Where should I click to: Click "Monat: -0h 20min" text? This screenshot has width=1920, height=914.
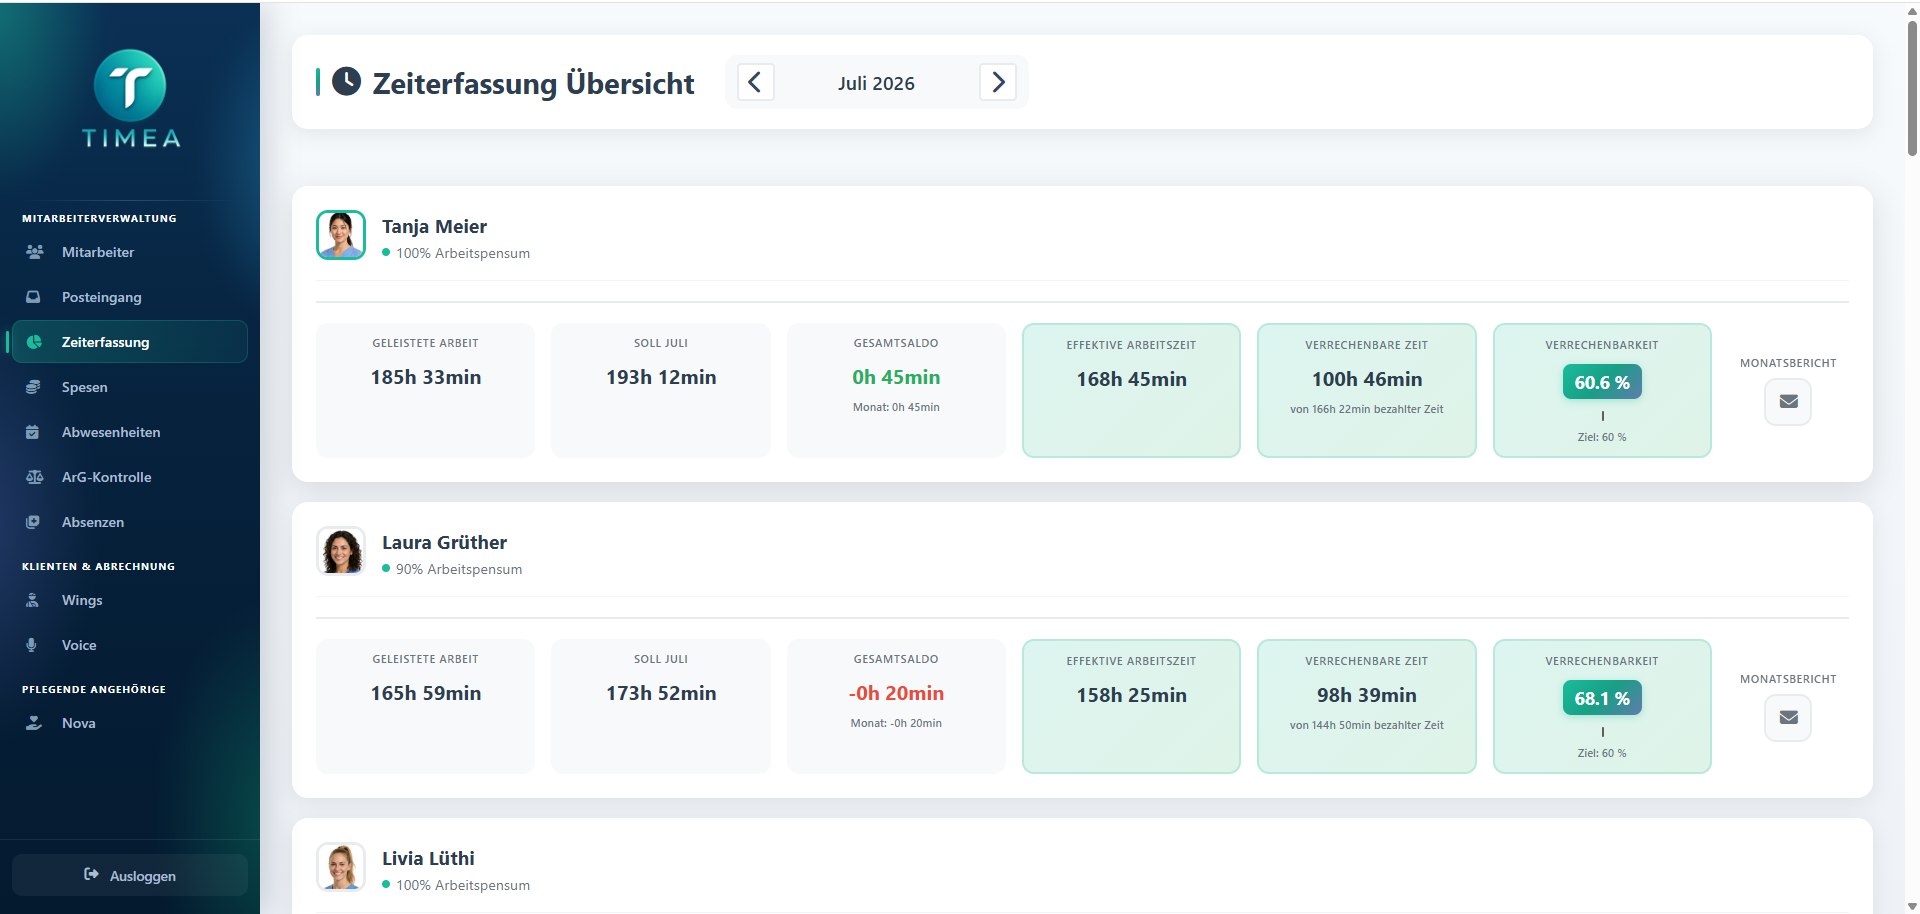coord(896,723)
